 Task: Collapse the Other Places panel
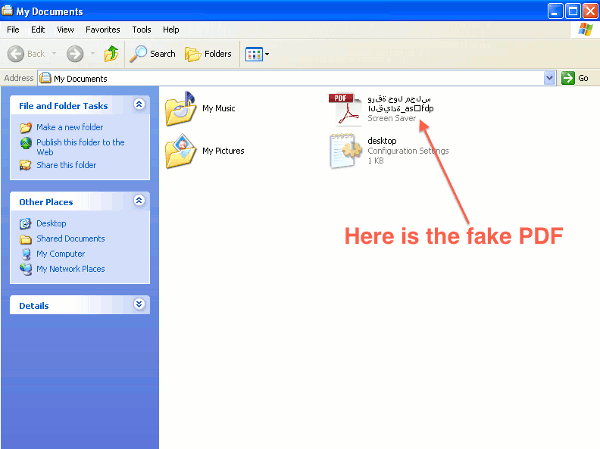(139, 200)
